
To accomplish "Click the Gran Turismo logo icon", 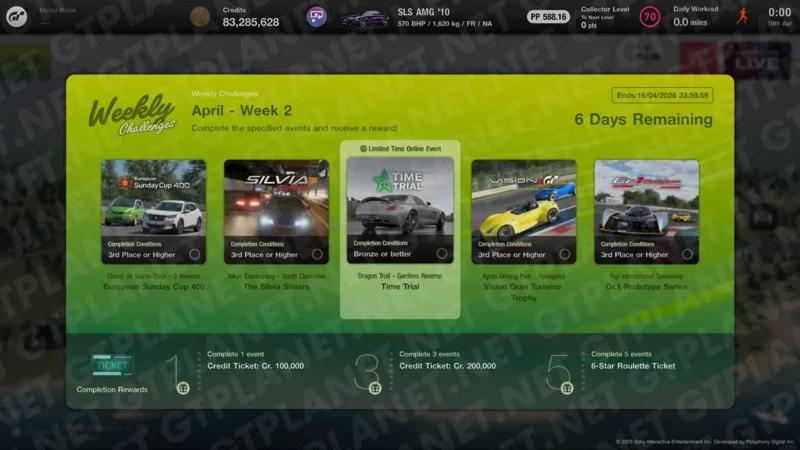I will tap(17, 17).
